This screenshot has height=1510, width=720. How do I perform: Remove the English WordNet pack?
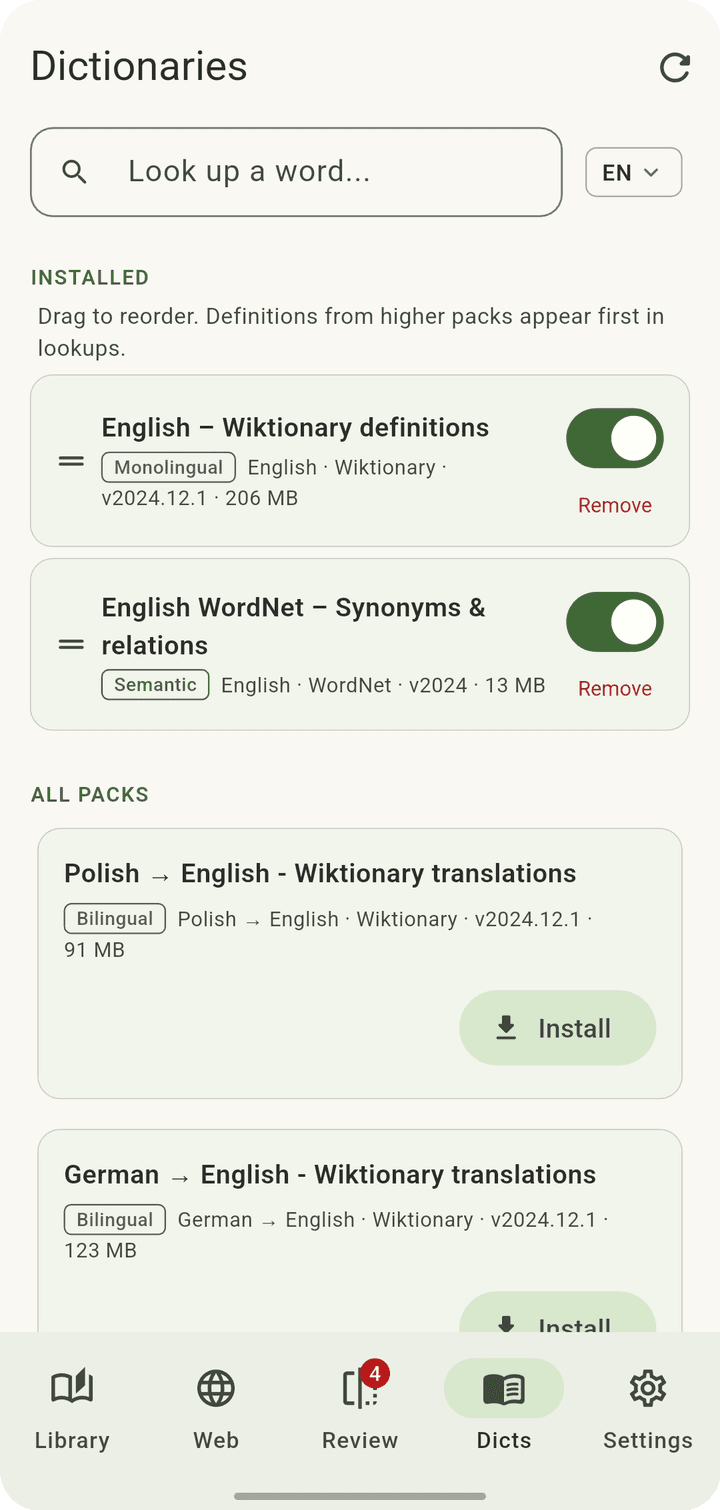coord(615,689)
